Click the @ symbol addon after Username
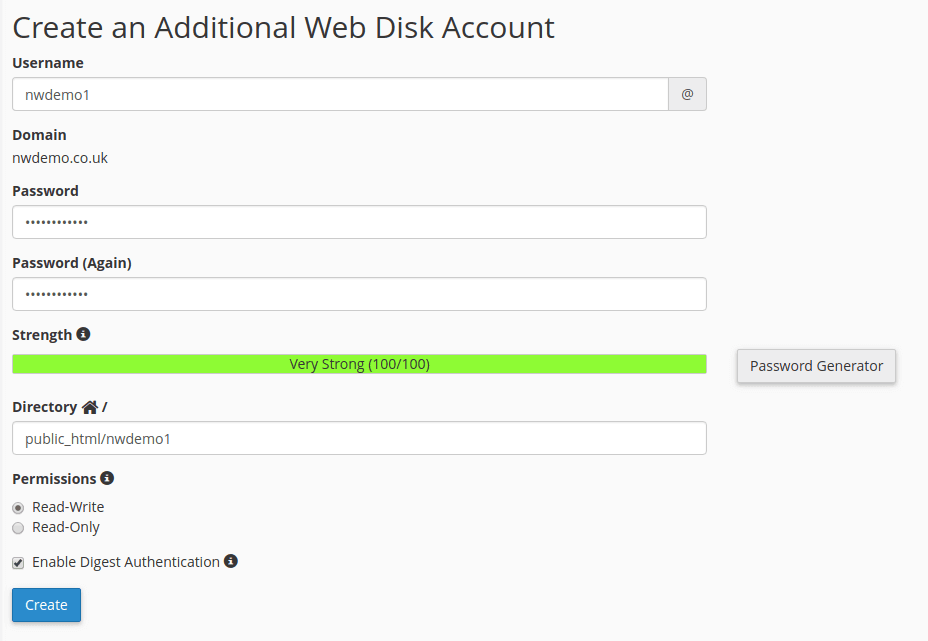 pyautogui.click(x=687, y=94)
